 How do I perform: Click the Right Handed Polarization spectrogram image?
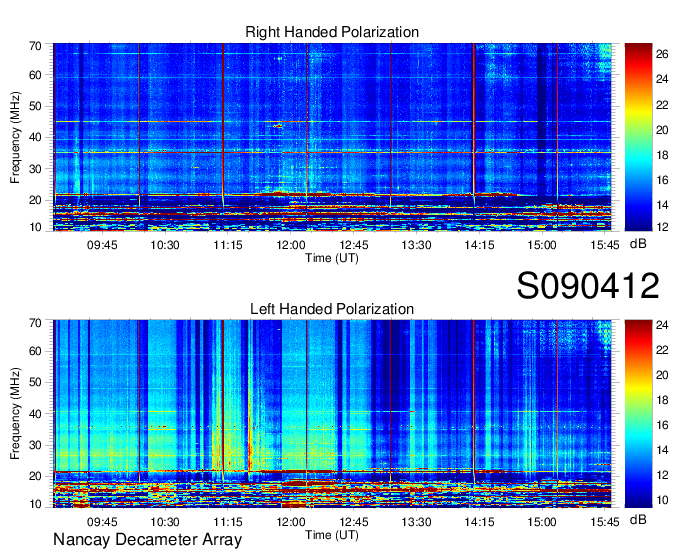coord(332,137)
